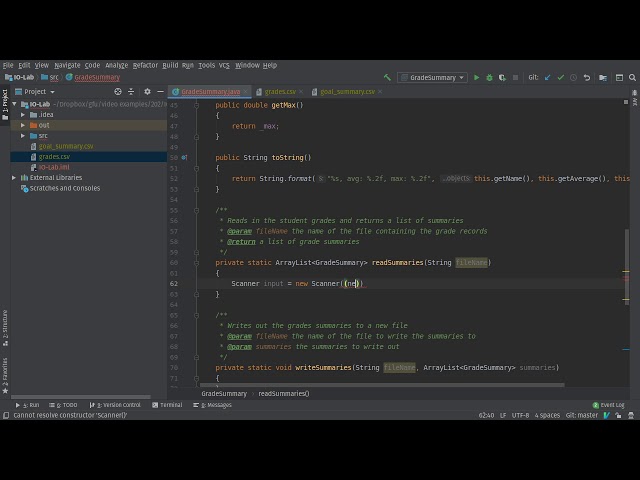
Task: Click the Build project hammer icon
Action: (387, 77)
